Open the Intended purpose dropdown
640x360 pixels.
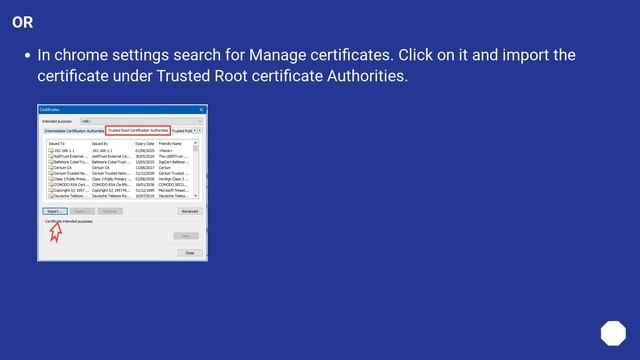141,121
